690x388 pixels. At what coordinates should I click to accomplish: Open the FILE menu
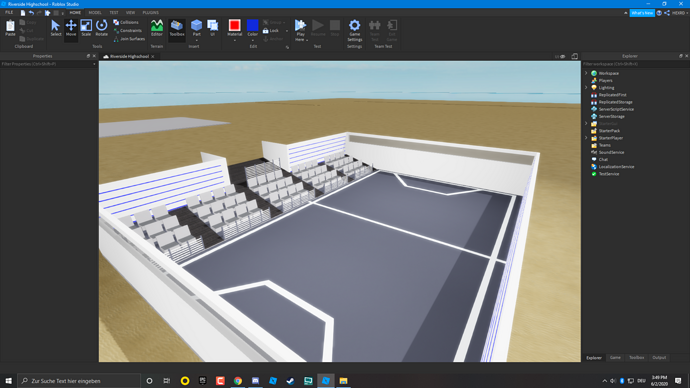point(9,13)
